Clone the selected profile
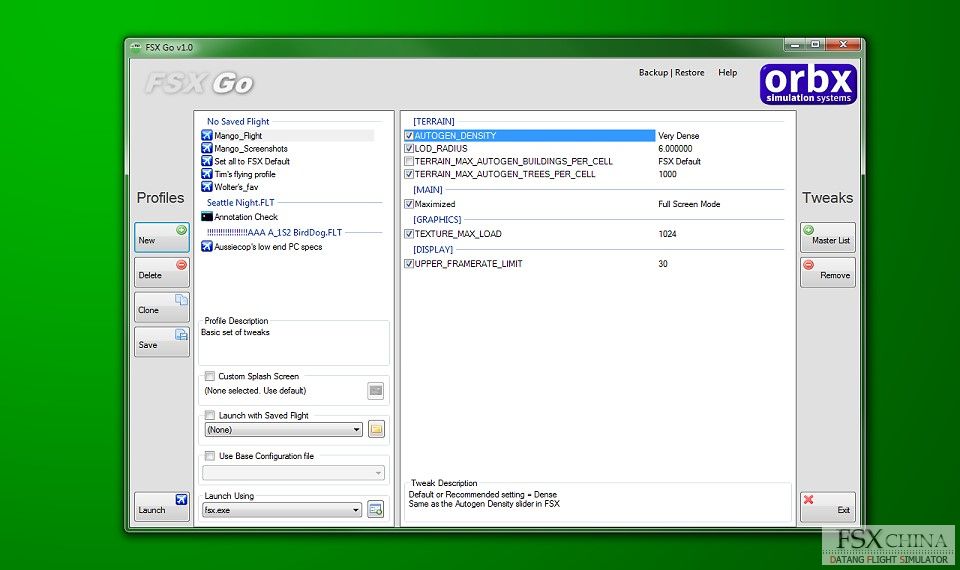Image resolution: width=960 pixels, height=570 pixels. click(162, 307)
